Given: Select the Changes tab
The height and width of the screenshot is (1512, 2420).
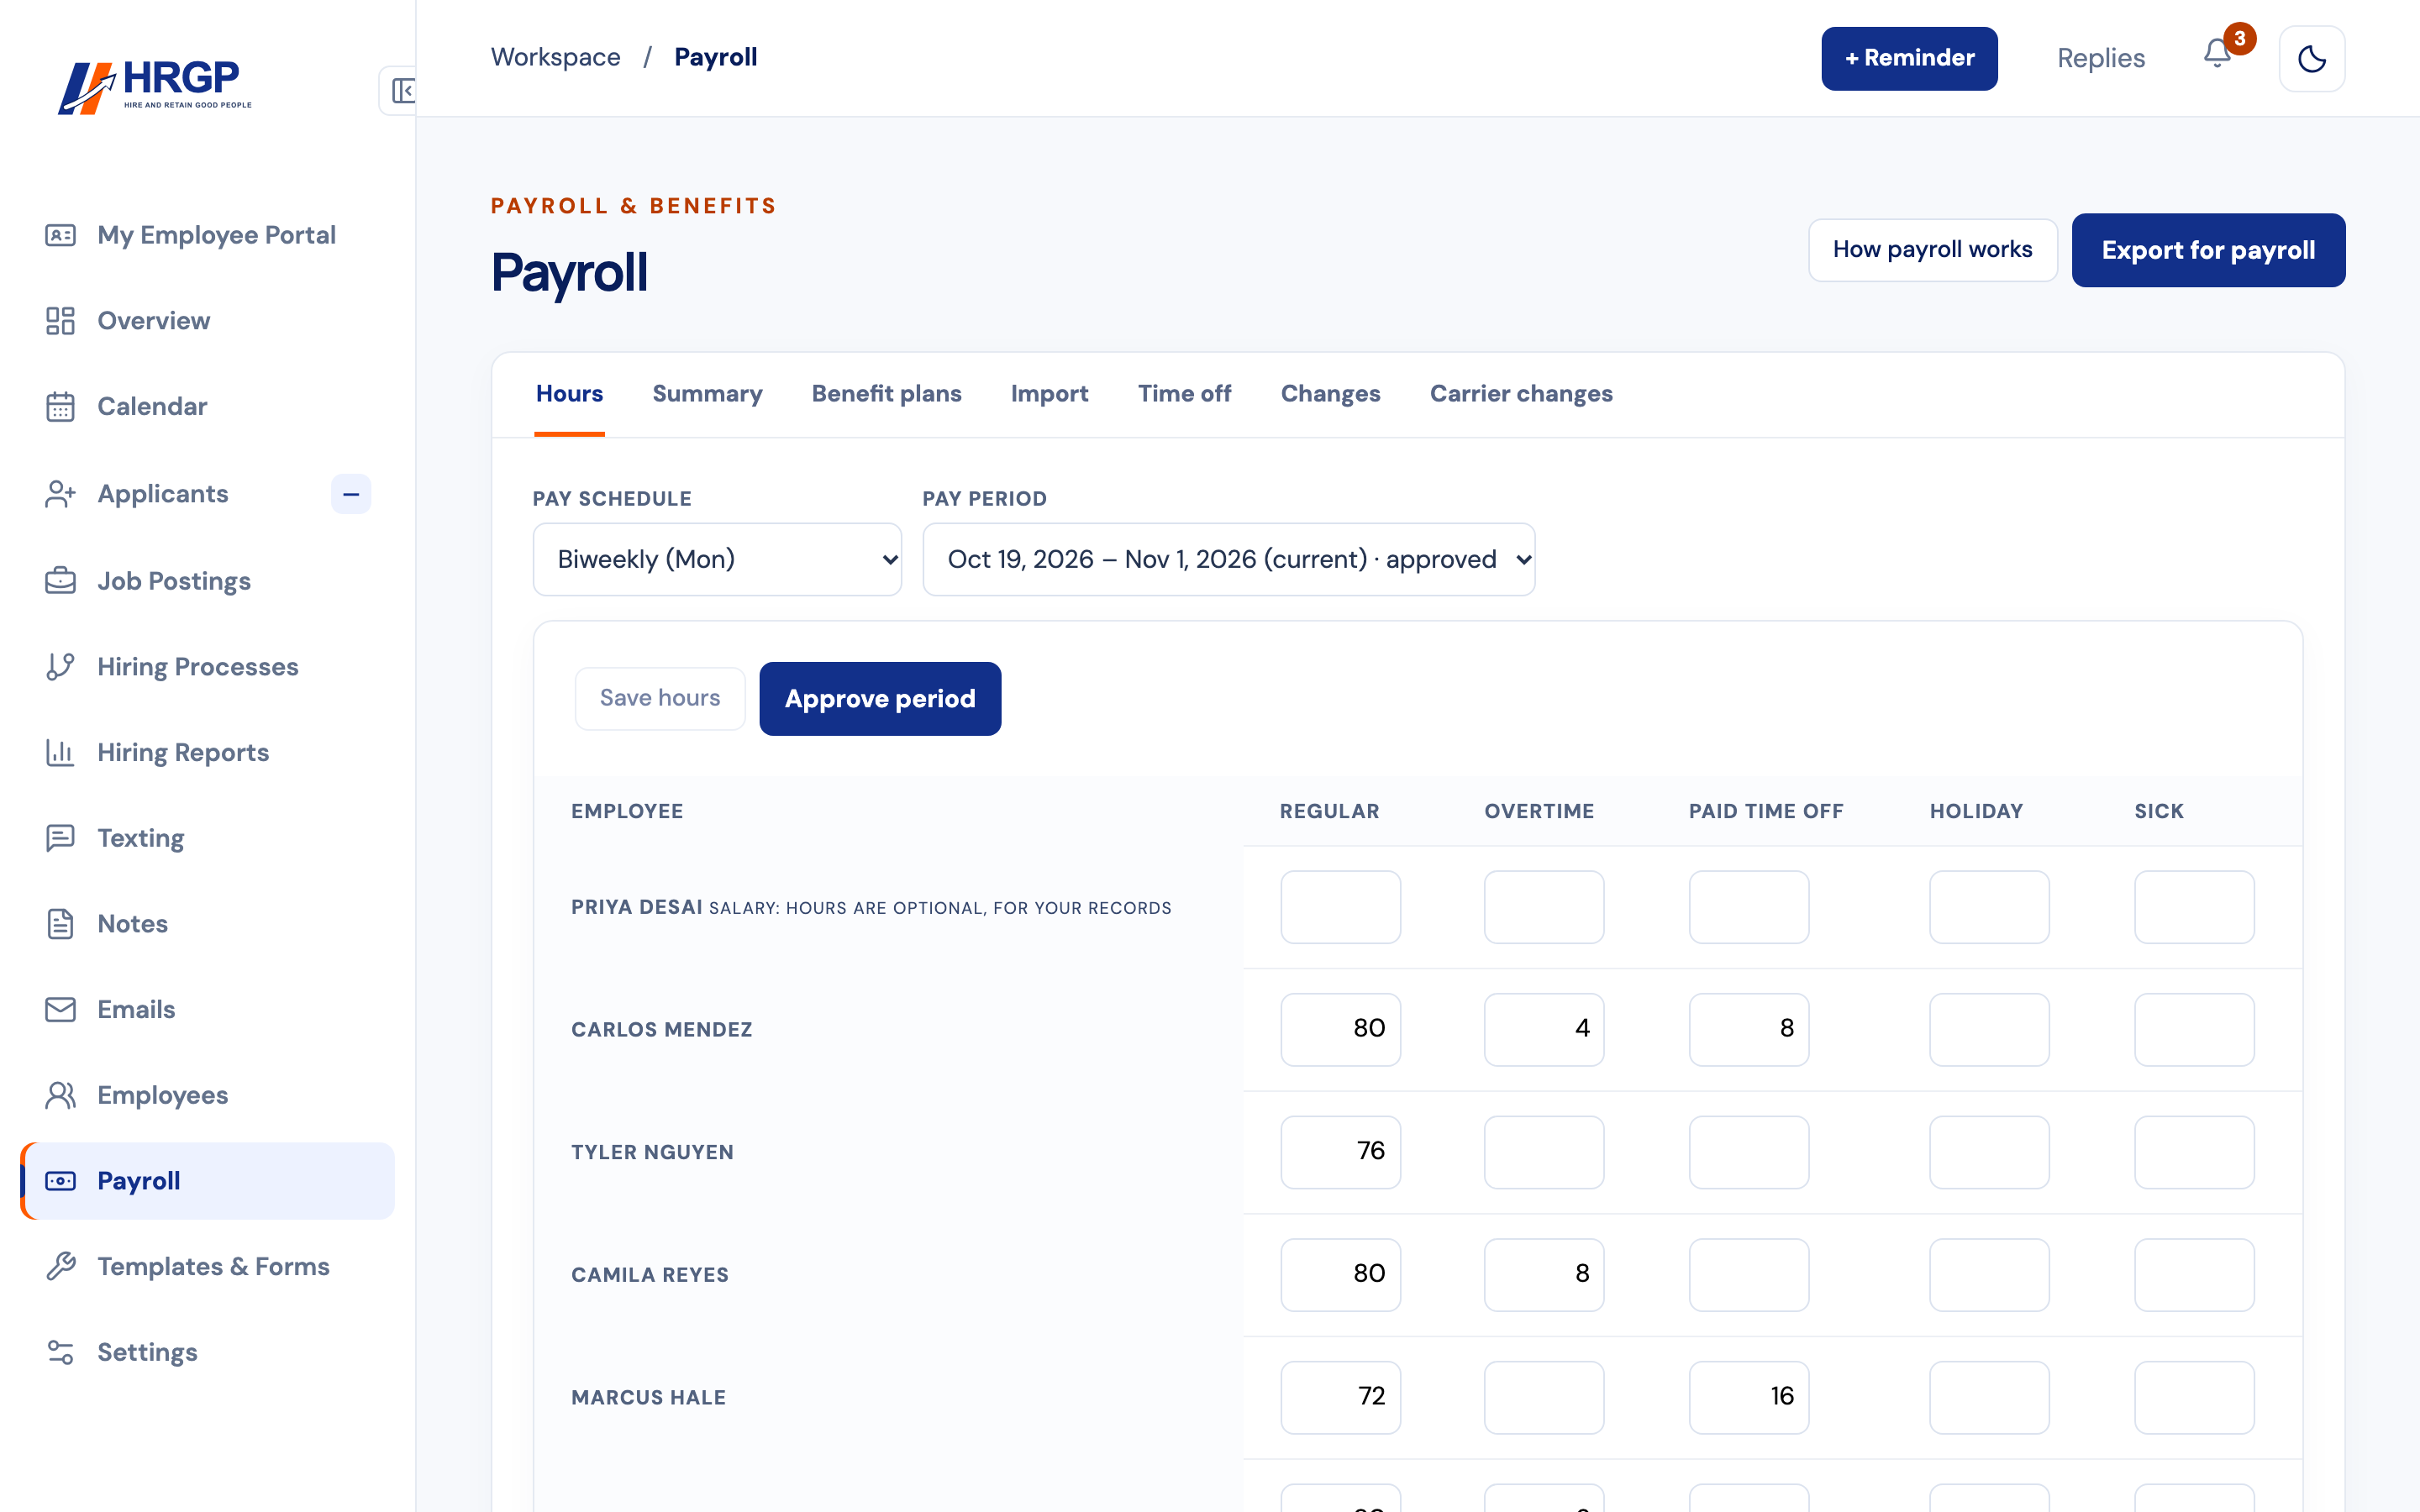Looking at the screenshot, I should tap(1330, 394).
